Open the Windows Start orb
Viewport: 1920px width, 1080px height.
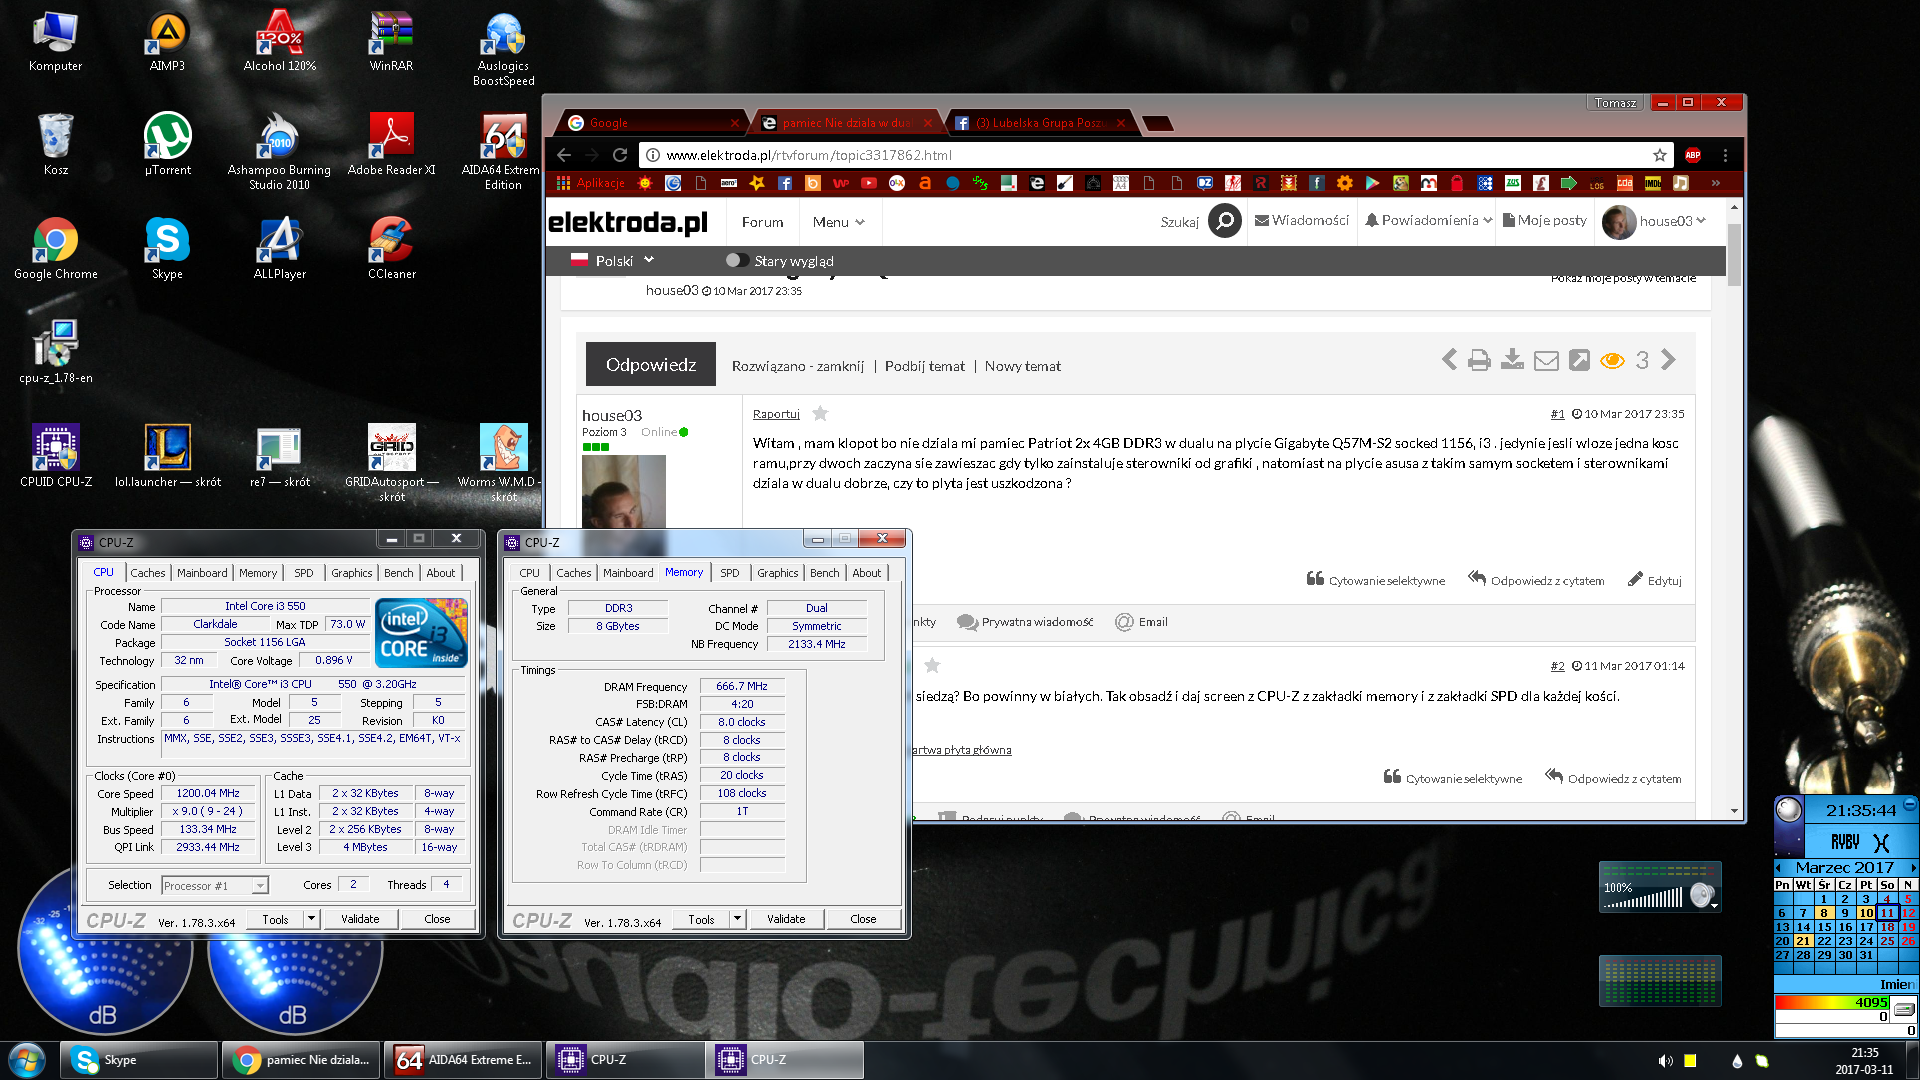tap(27, 1060)
